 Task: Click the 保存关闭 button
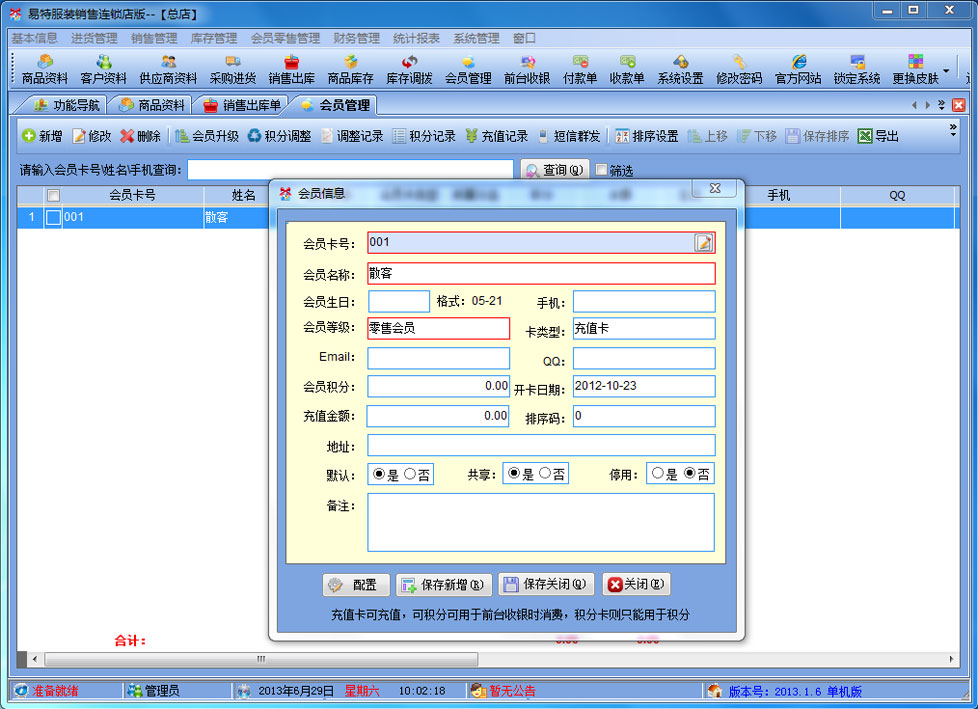[546, 585]
